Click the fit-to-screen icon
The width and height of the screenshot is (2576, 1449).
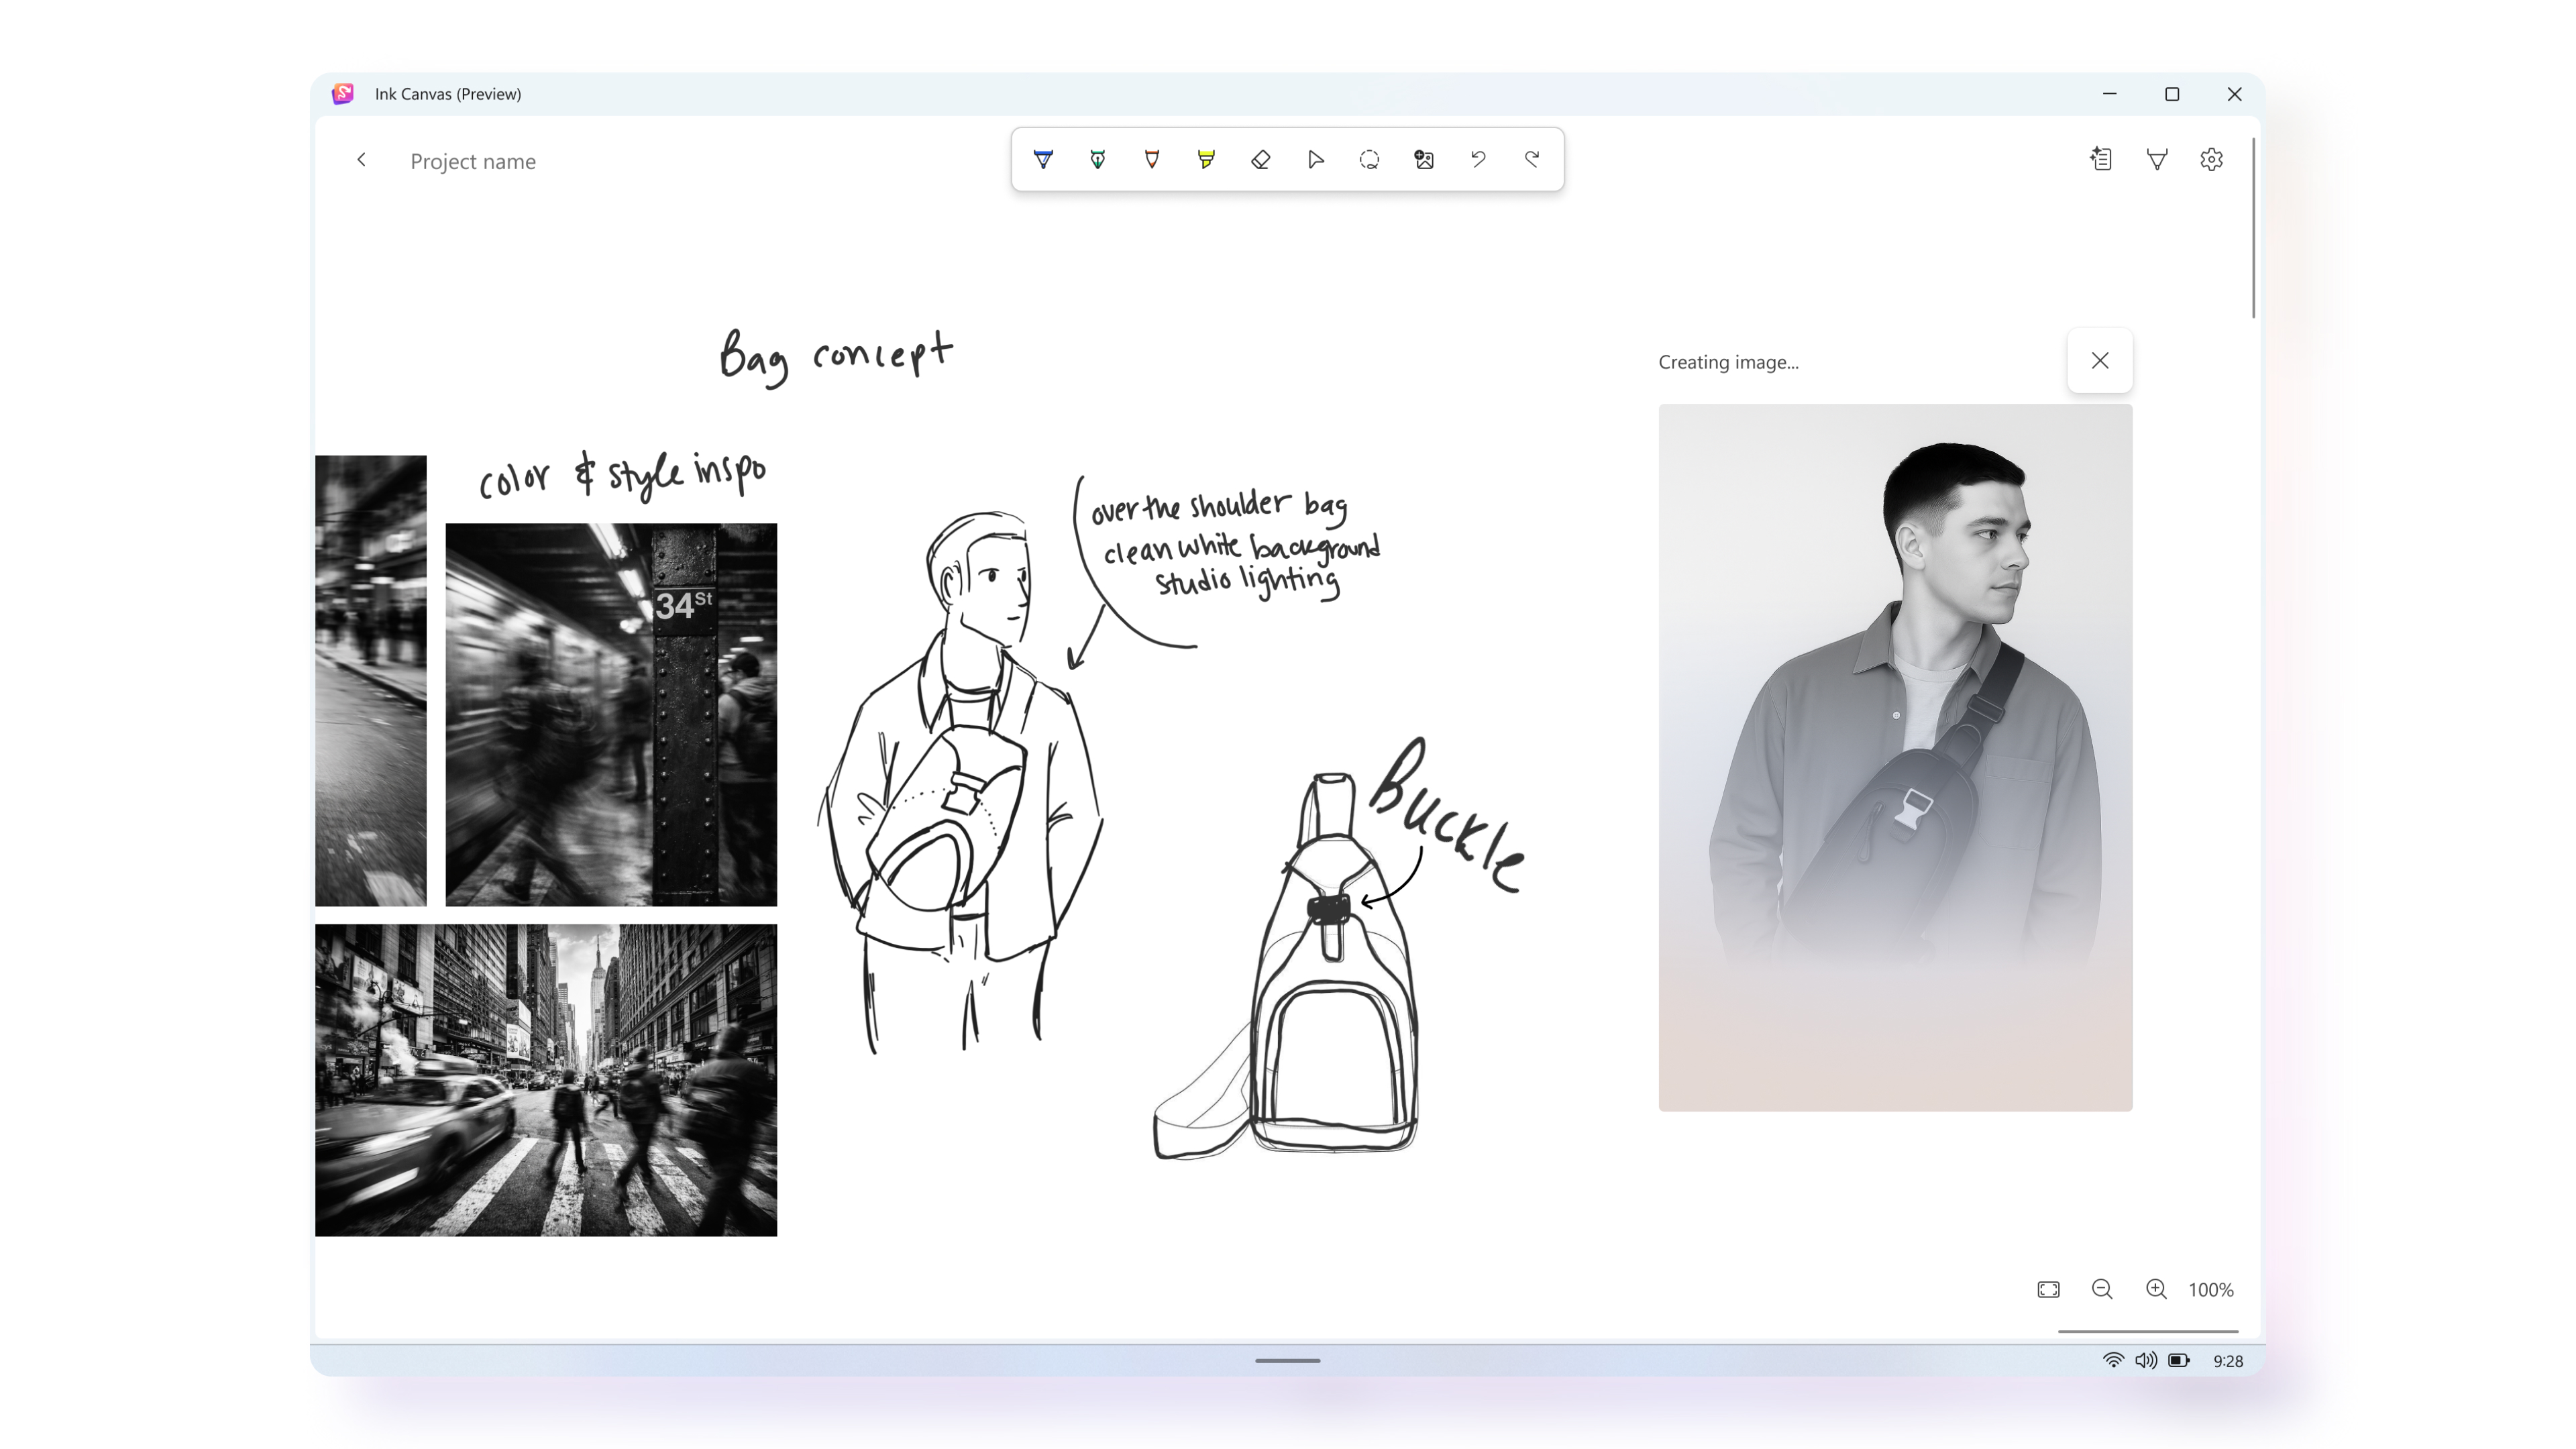point(2048,1289)
